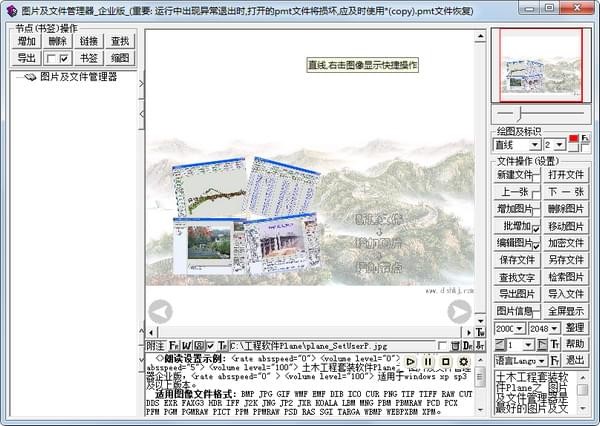Toggle the unchecked box beside 导出
Viewport: 600px width, 426px height.
point(51,59)
